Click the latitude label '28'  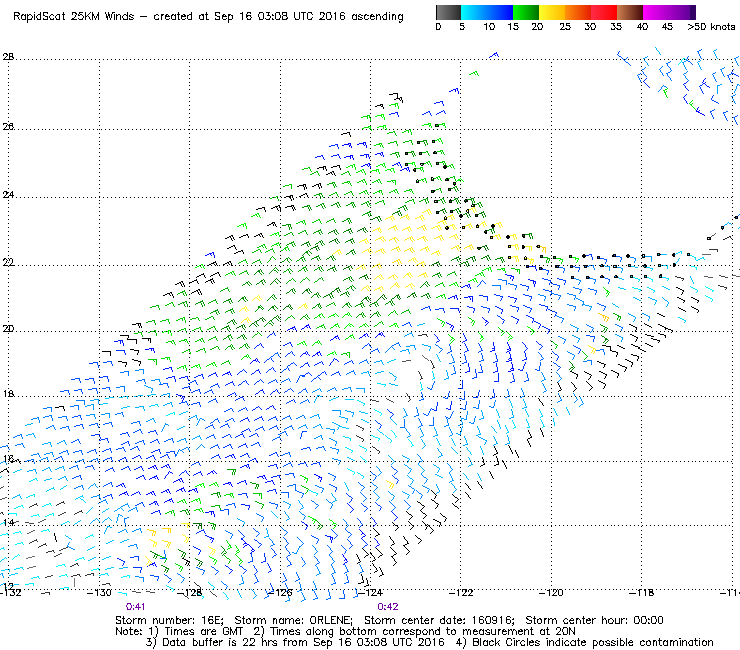[x=8, y=57]
